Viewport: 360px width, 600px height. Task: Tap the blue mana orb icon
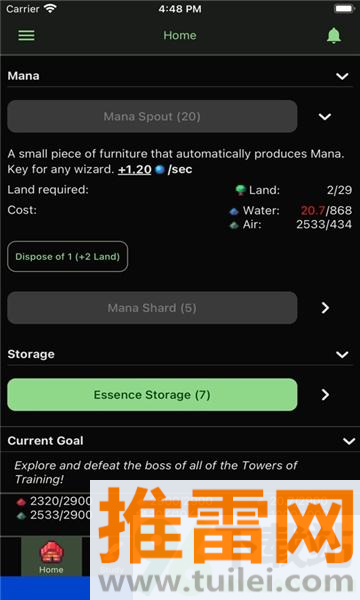pyautogui.click(x=160, y=170)
